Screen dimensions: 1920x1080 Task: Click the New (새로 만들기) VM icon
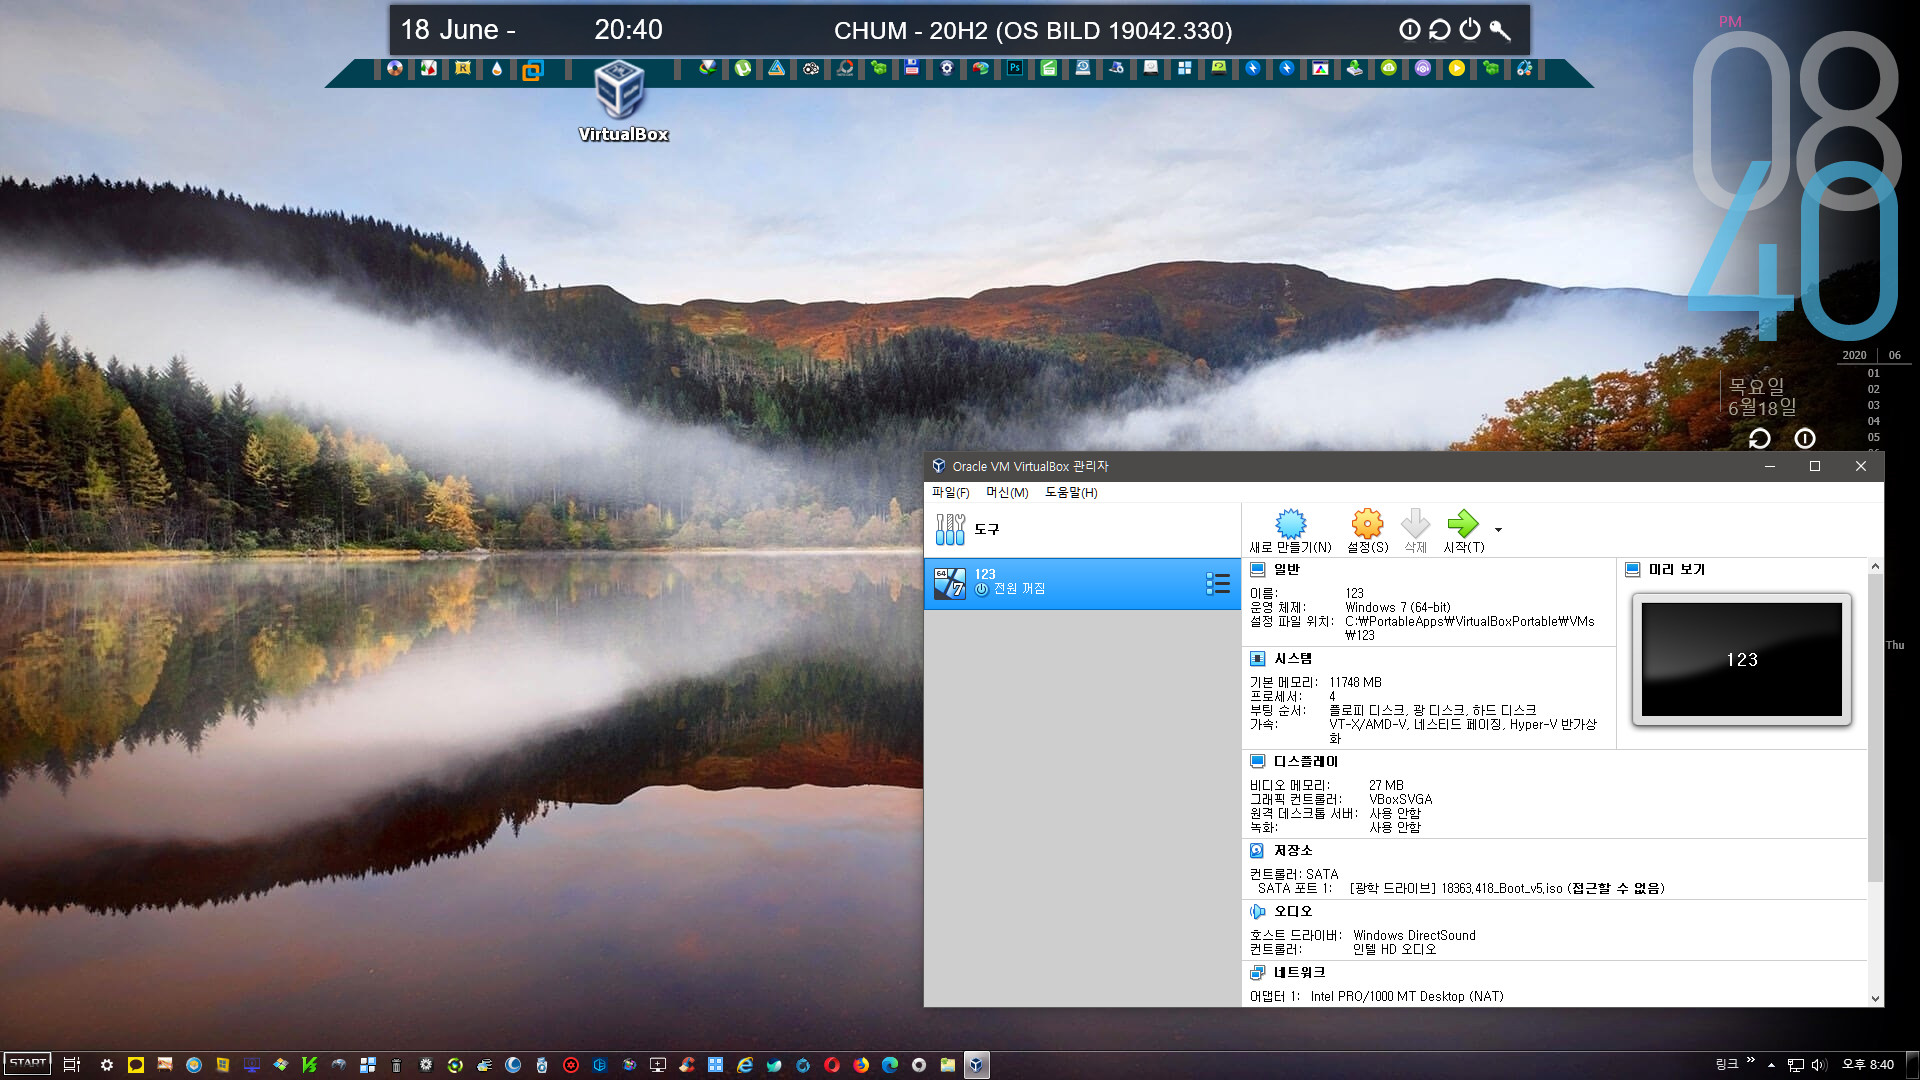[x=1290, y=531]
